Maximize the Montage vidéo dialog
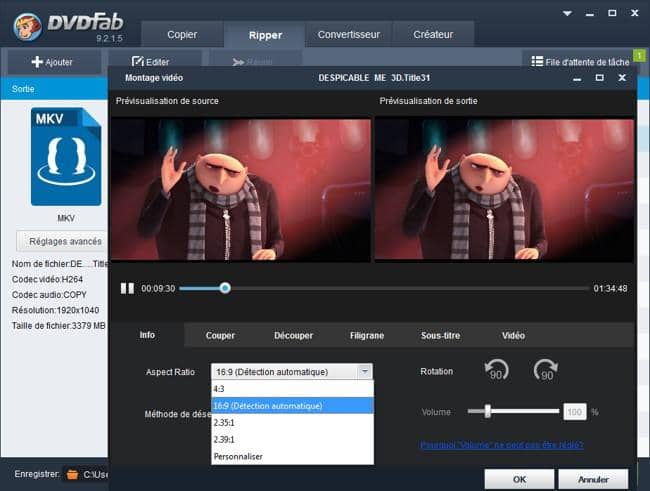The height and width of the screenshot is (491, 650). click(x=599, y=78)
